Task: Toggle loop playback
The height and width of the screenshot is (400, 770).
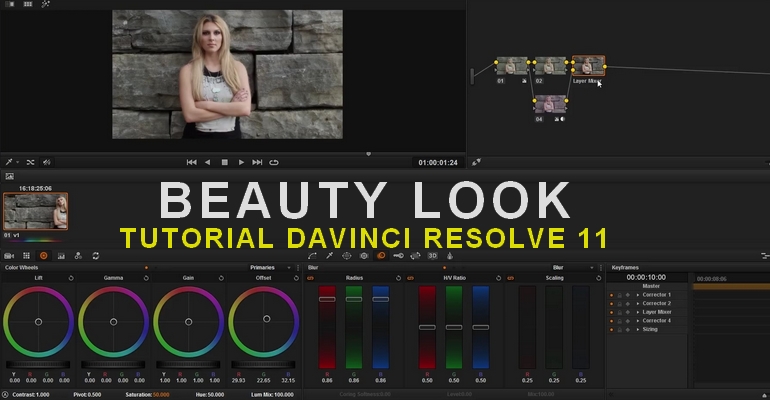Action: pyautogui.click(x=274, y=162)
